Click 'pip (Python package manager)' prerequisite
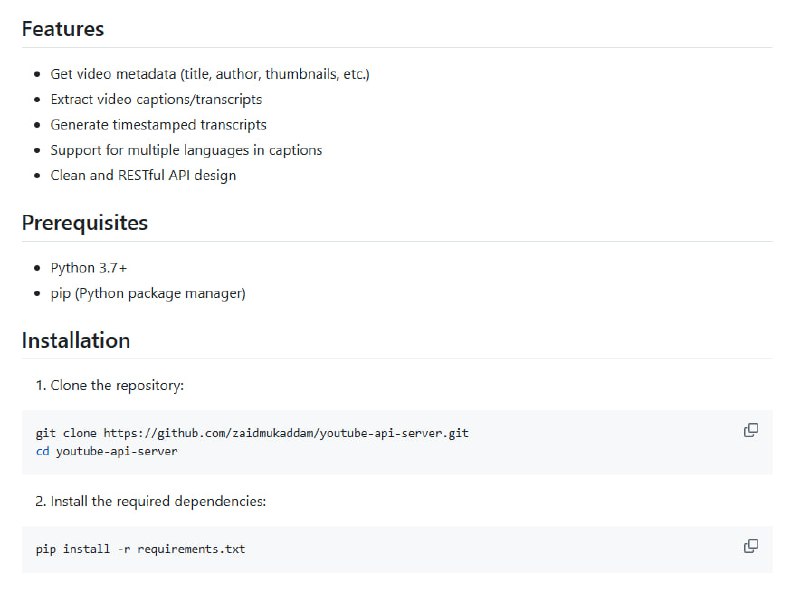800x593 pixels. [x=148, y=293]
